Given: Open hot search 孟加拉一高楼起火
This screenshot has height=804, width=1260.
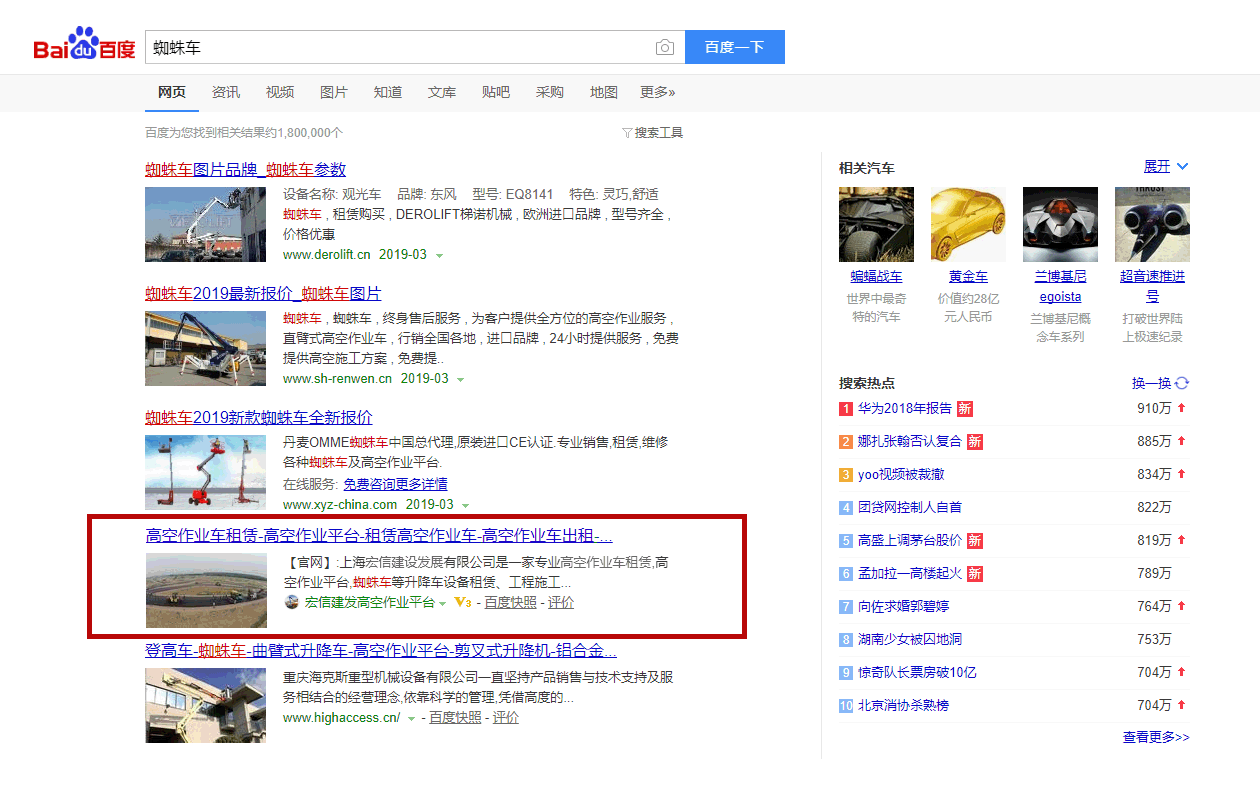Looking at the screenshot, I should [910, 573].
